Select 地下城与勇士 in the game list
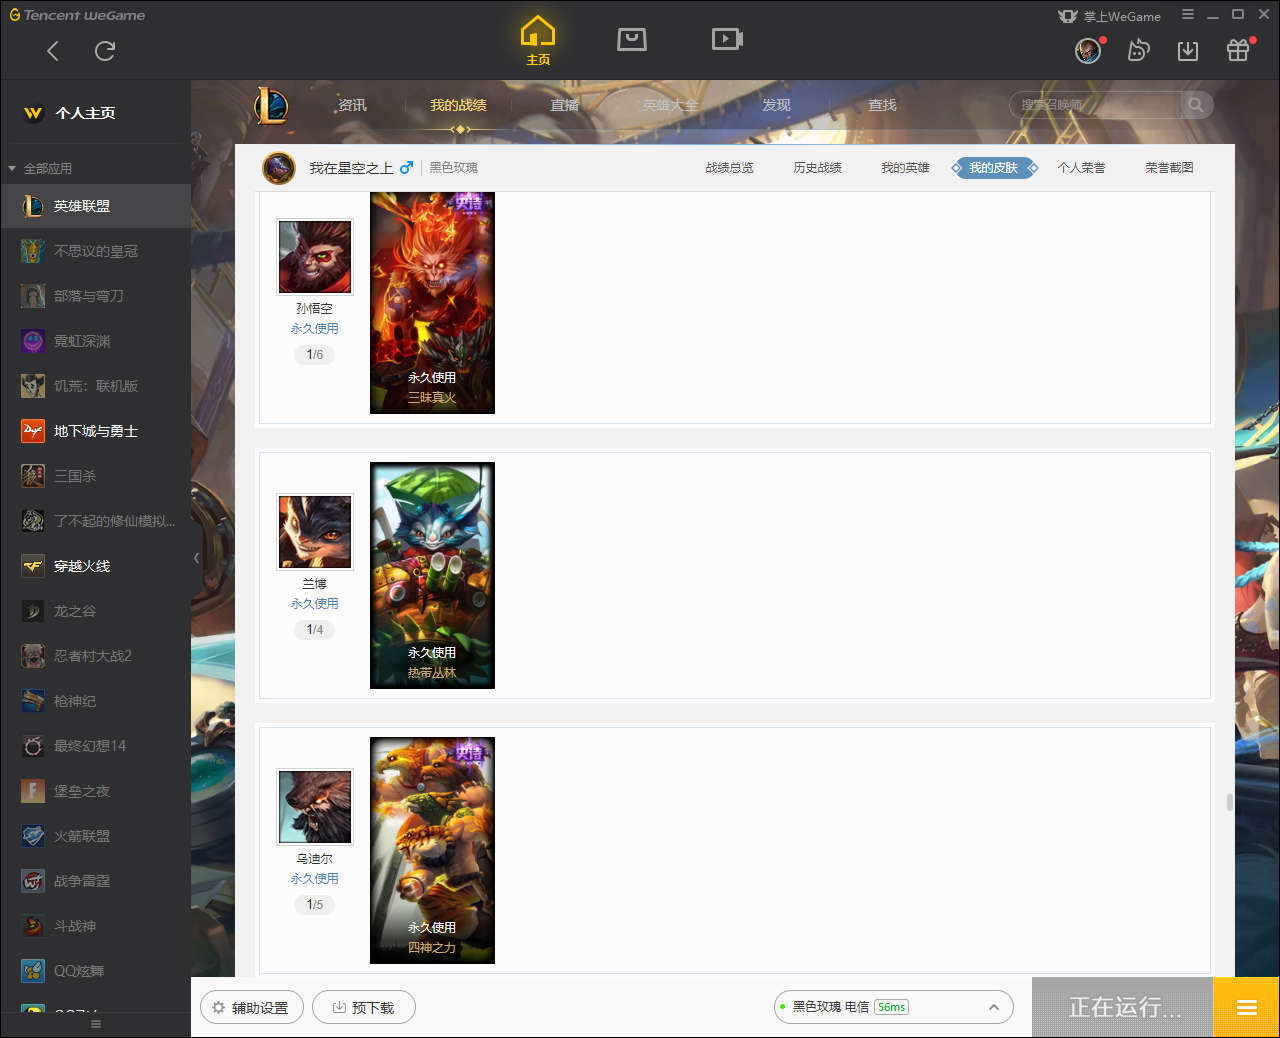This screenshot has height=1038, width=1280. [95, 431]
